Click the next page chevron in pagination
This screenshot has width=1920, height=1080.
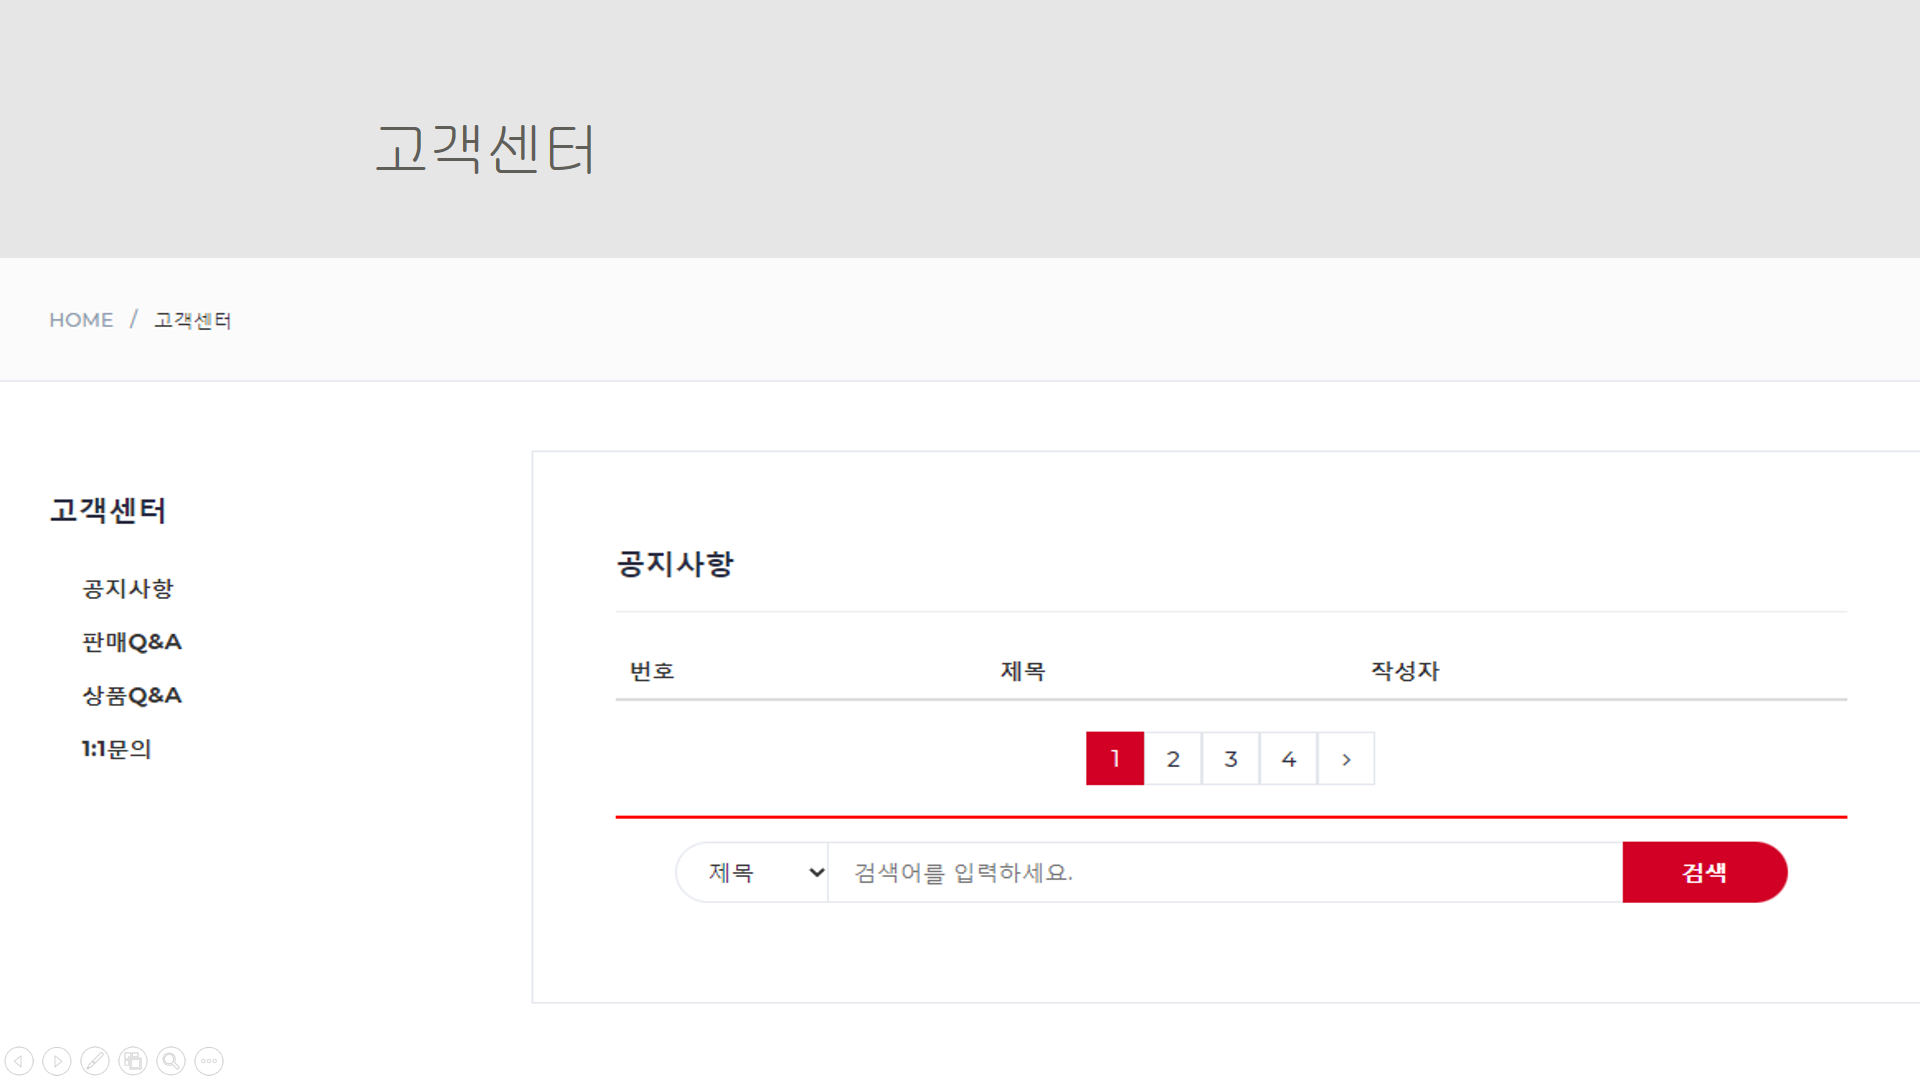point(1346,759)
